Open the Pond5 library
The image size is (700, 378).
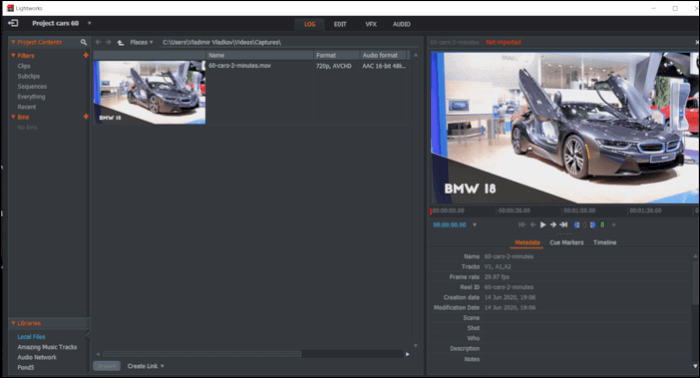pos(26,368)
